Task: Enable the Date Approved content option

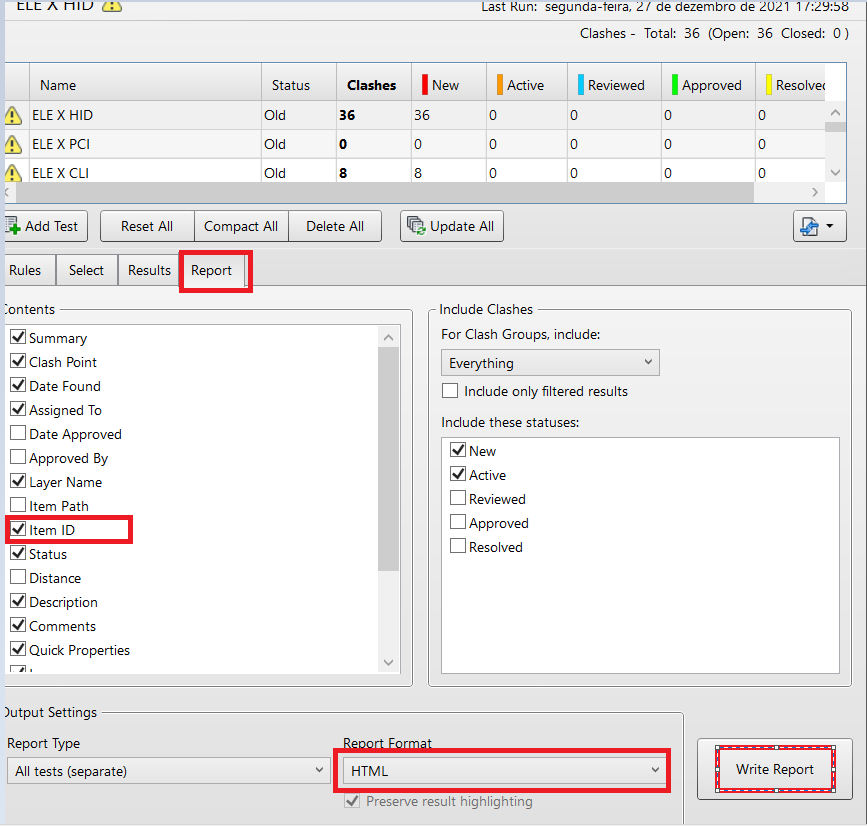Action: pos(17,434)
